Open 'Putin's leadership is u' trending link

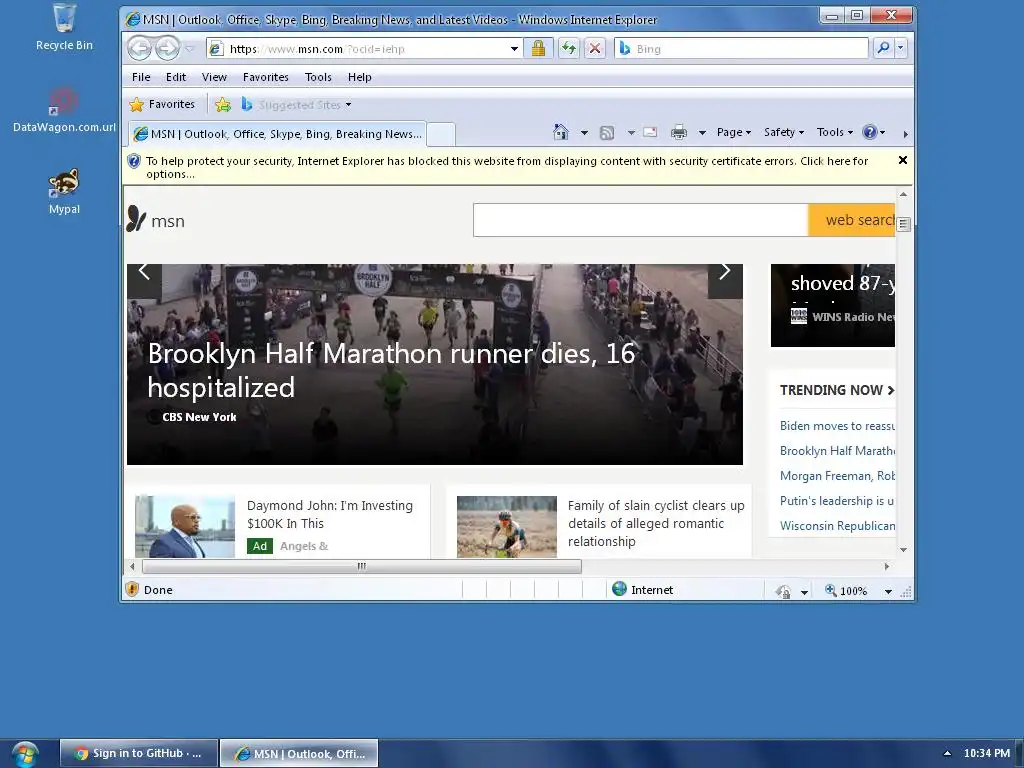837,501
